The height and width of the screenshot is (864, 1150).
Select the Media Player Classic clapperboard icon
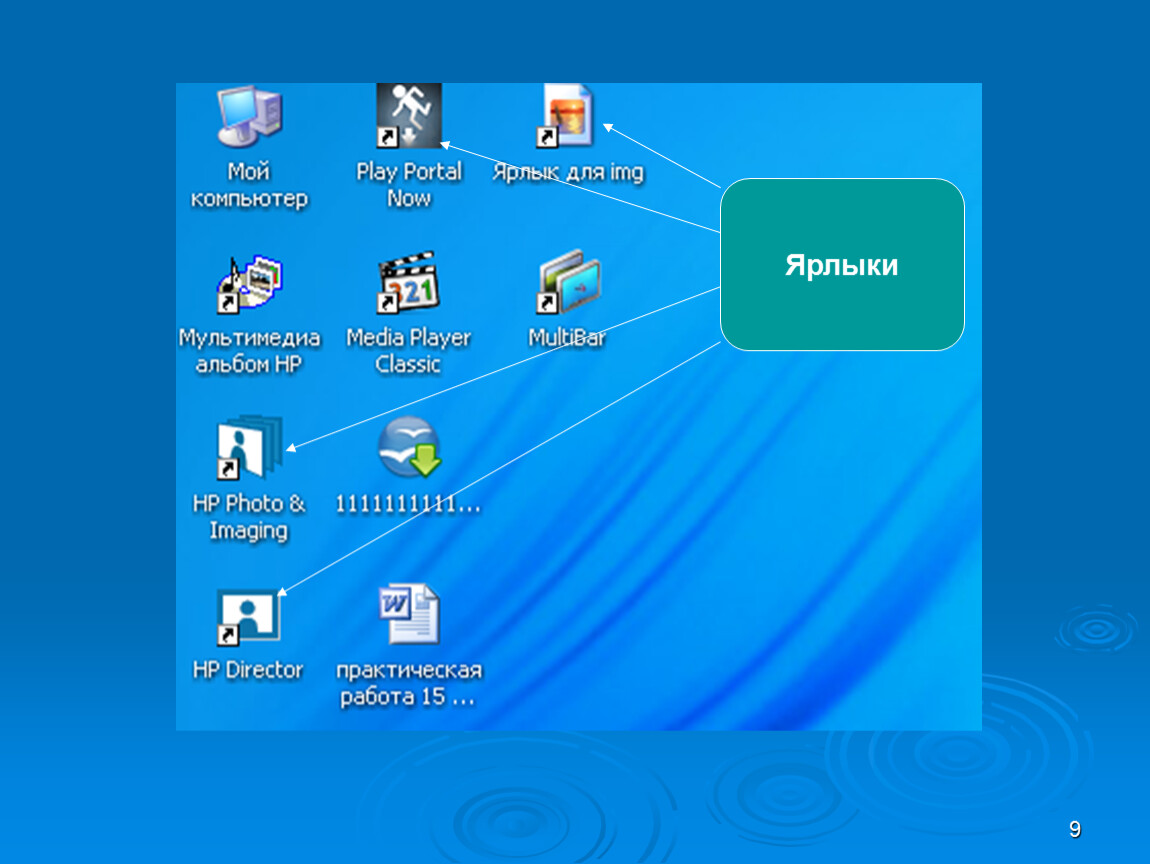(x=409, y=282)
